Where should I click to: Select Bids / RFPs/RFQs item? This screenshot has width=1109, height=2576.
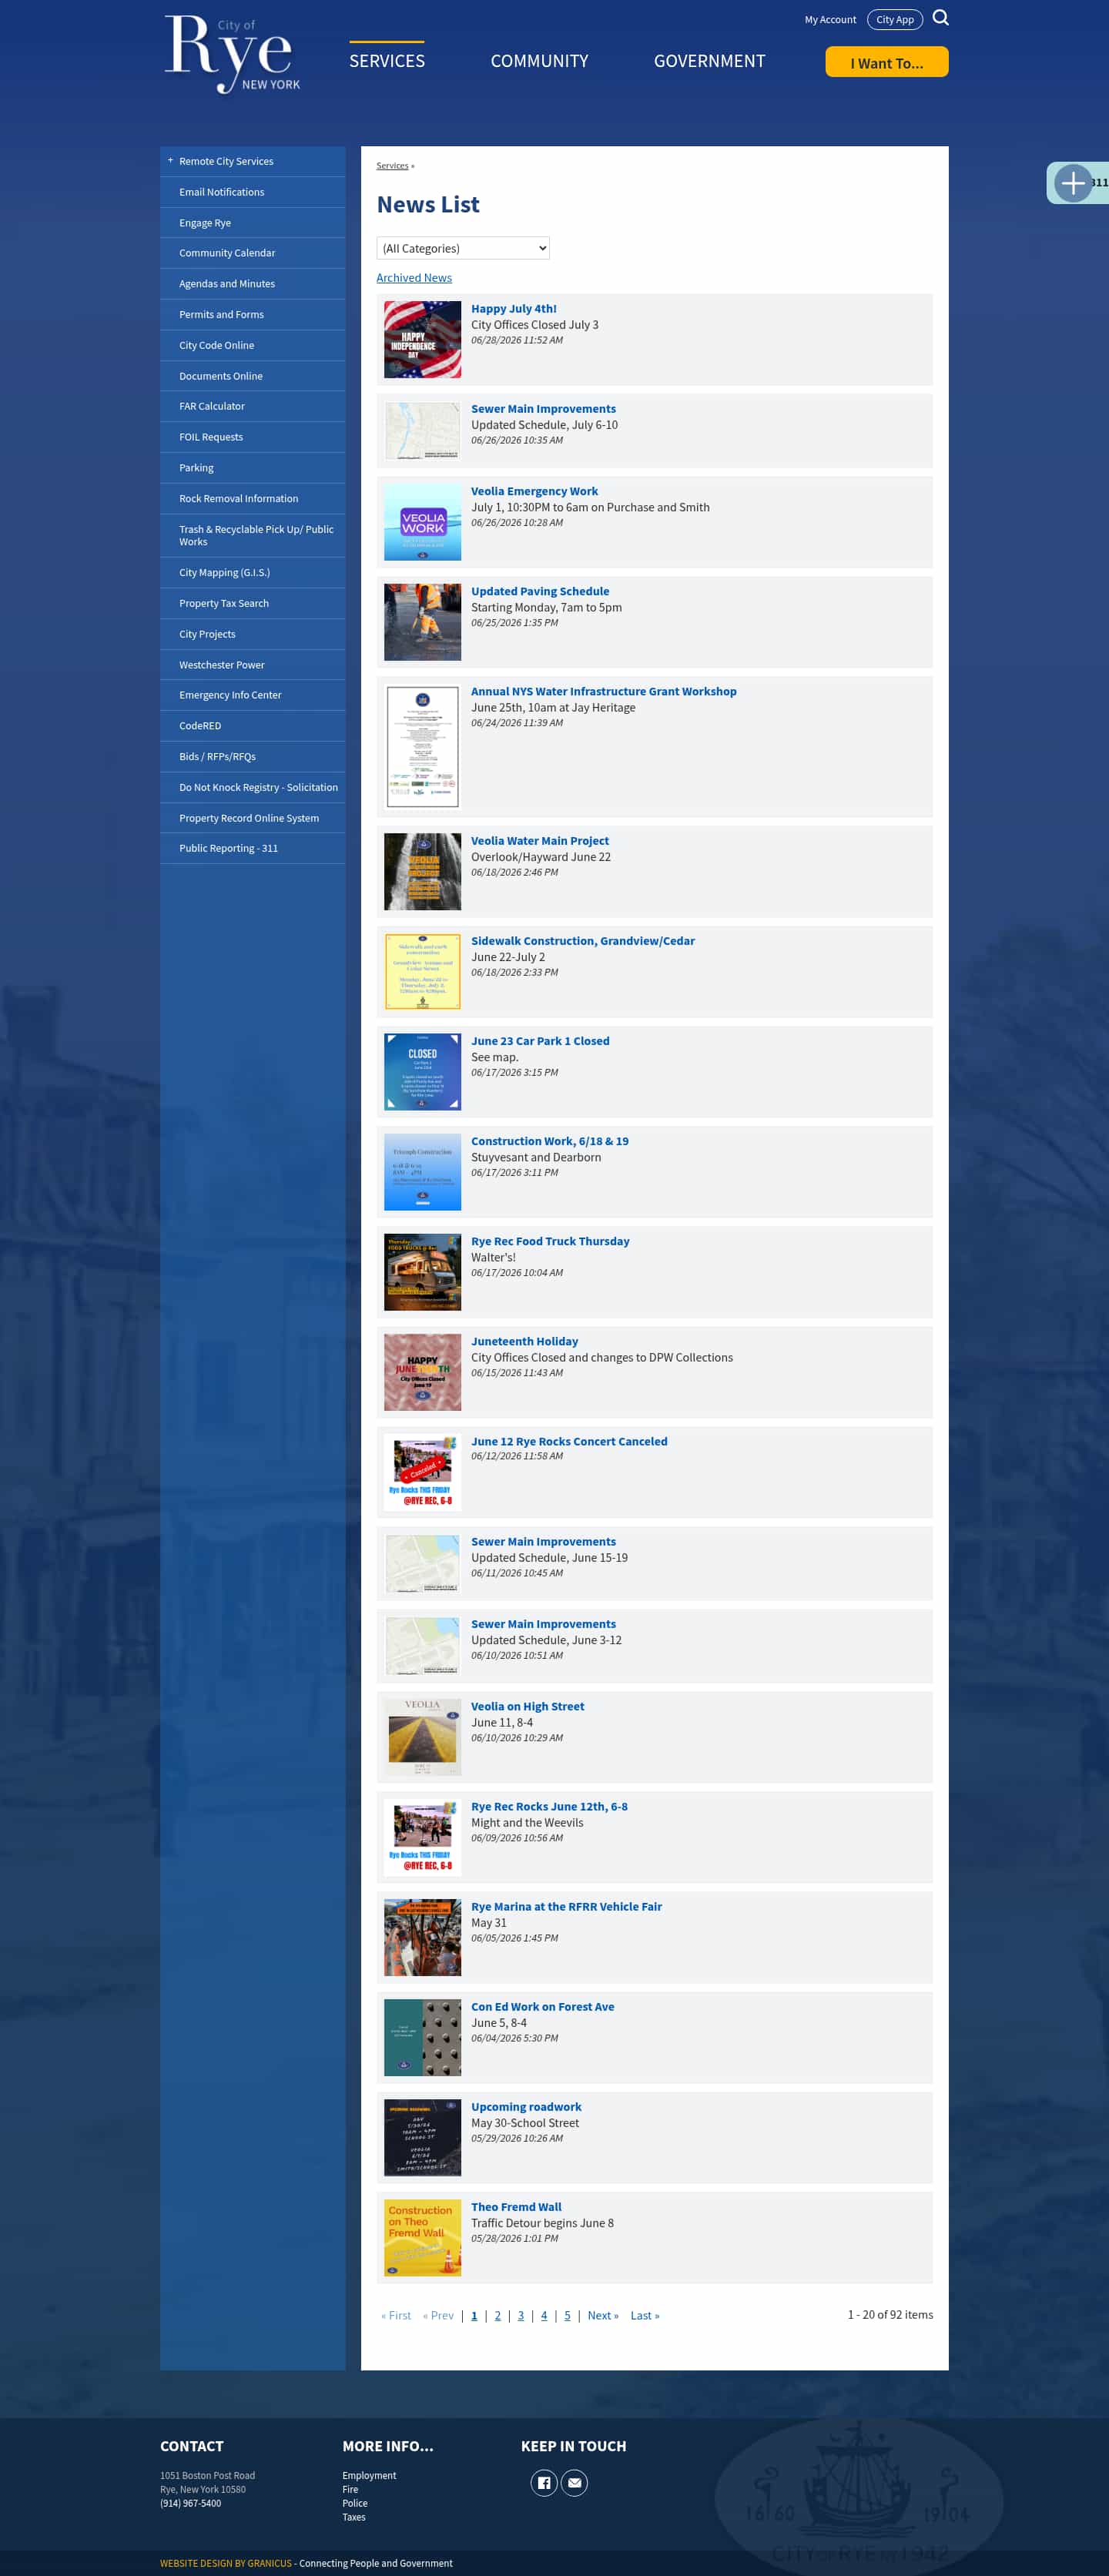point(252,757)
